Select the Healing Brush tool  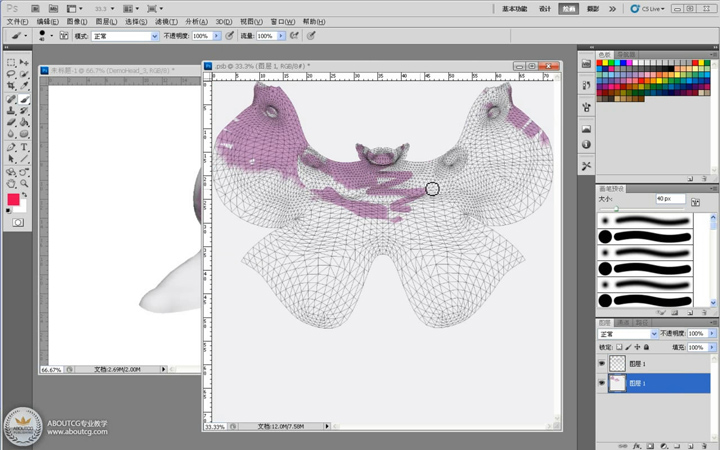click(11, 99)
